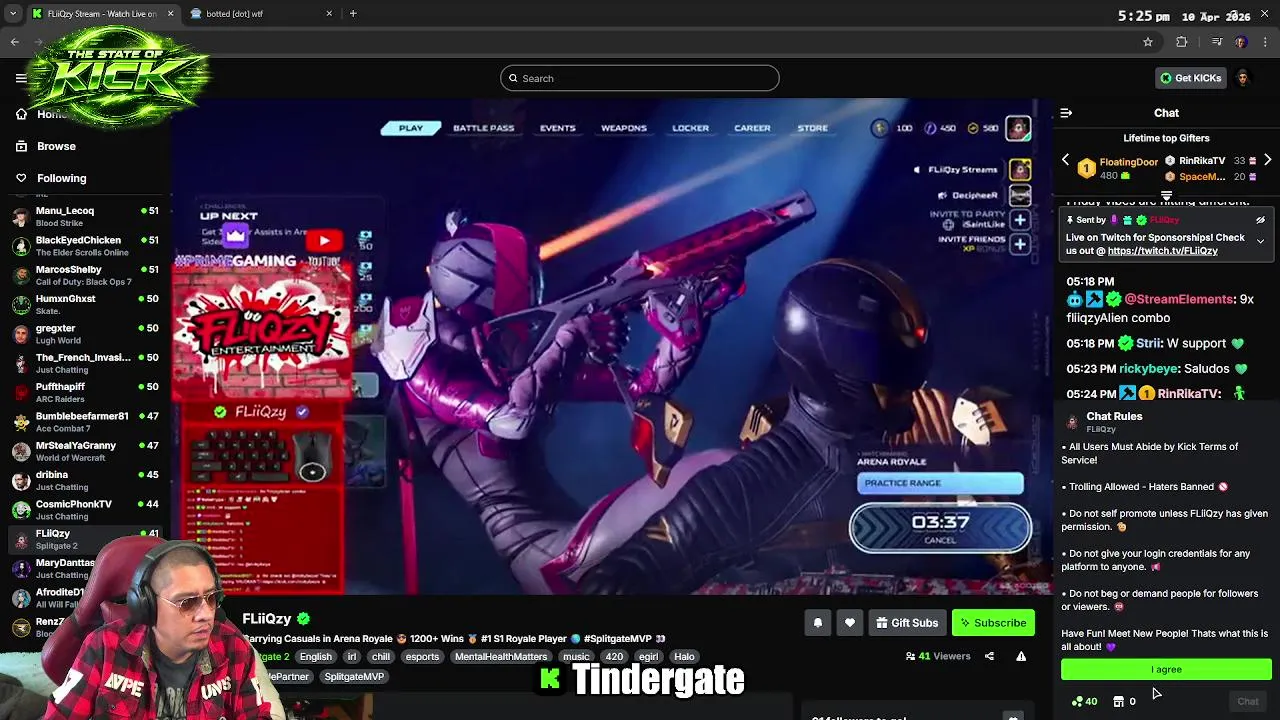Viewport: 1280px width, 720px height.
Task: Open Puffthapiff channel in sidebar
Action: pos(84,392)
